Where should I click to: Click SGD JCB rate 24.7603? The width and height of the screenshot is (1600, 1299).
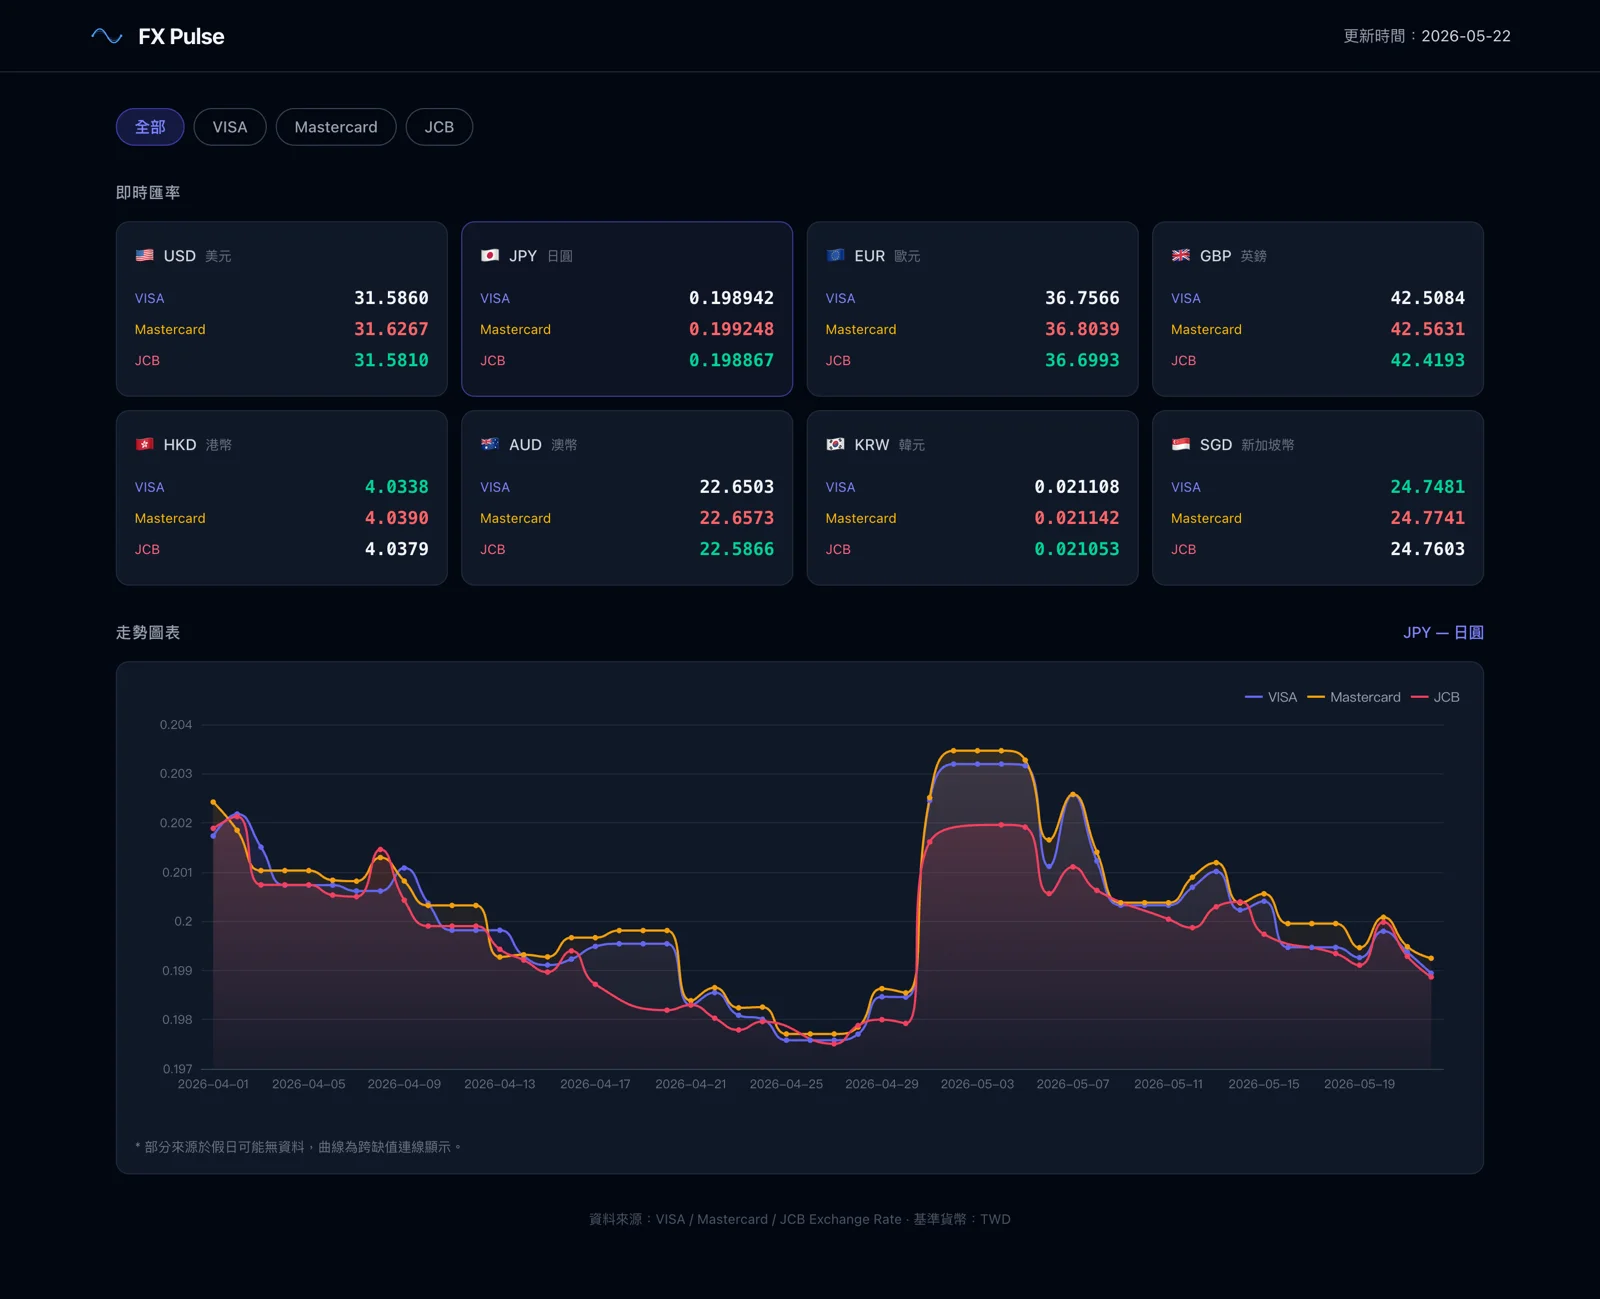tap(1427, 549)
